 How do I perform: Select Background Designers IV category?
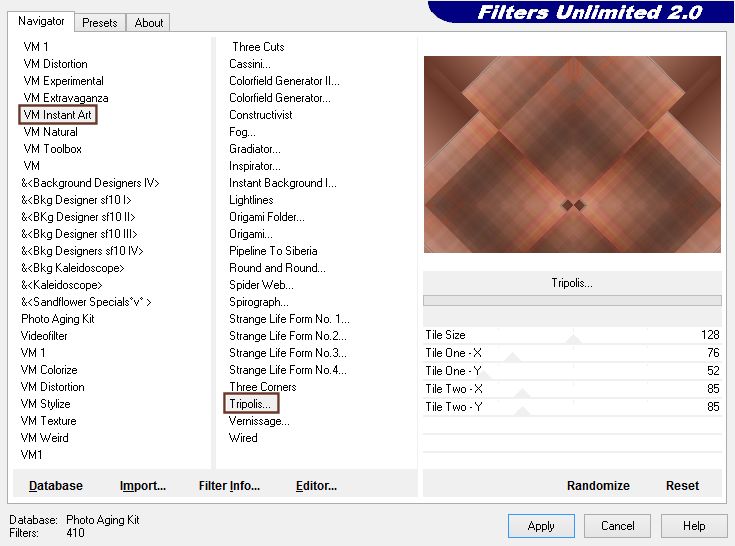[90, 183]
